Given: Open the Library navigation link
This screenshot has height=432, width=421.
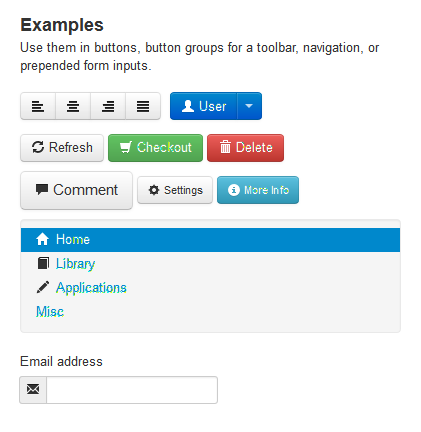Looking at the screenshot, I should [75, 264].
